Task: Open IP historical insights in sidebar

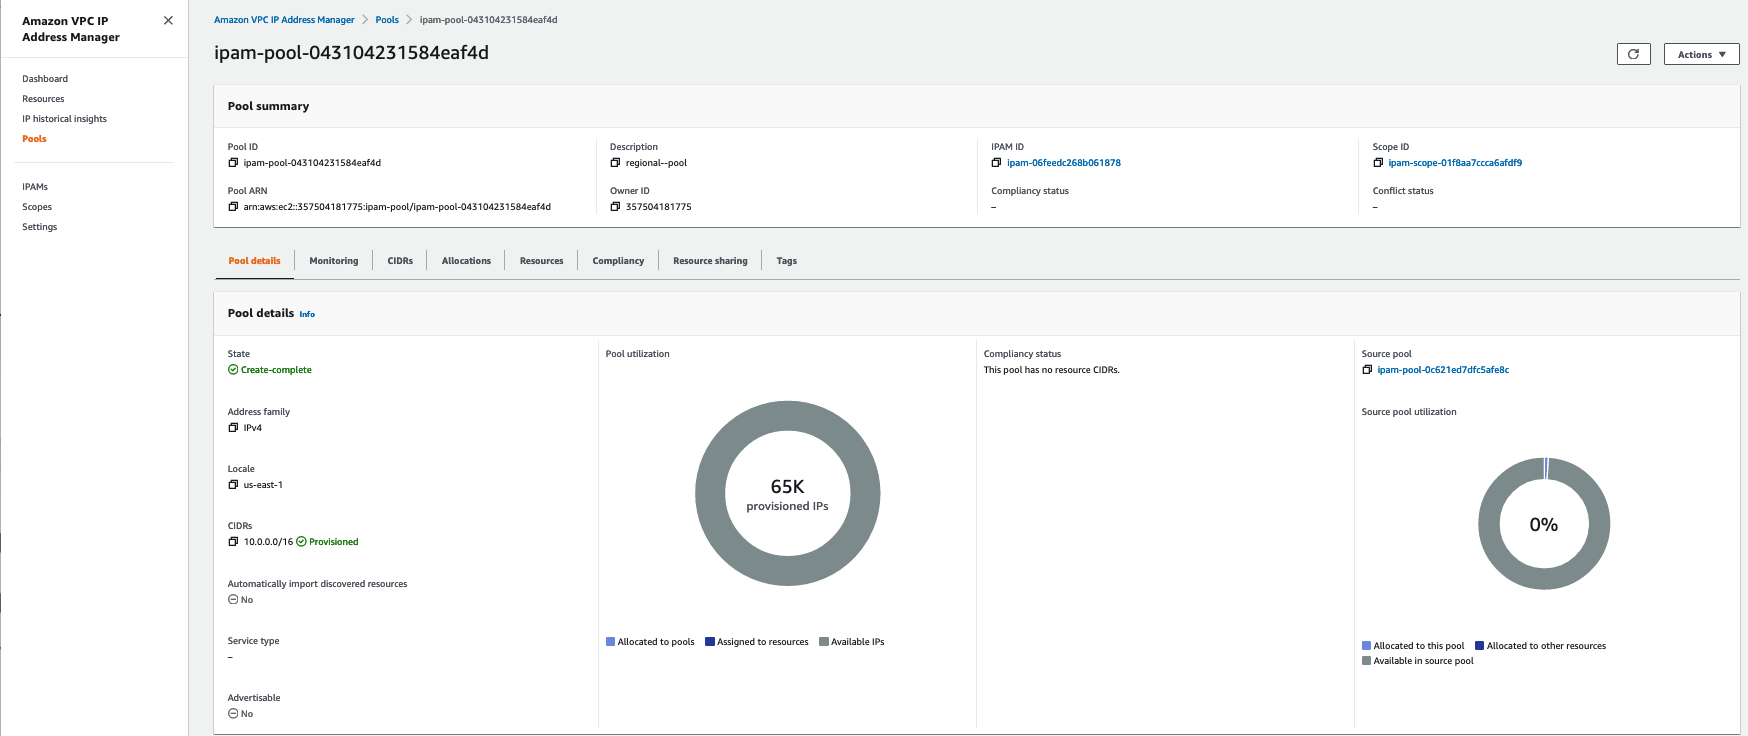Action: pyautogui.click(x=64, y=119)
